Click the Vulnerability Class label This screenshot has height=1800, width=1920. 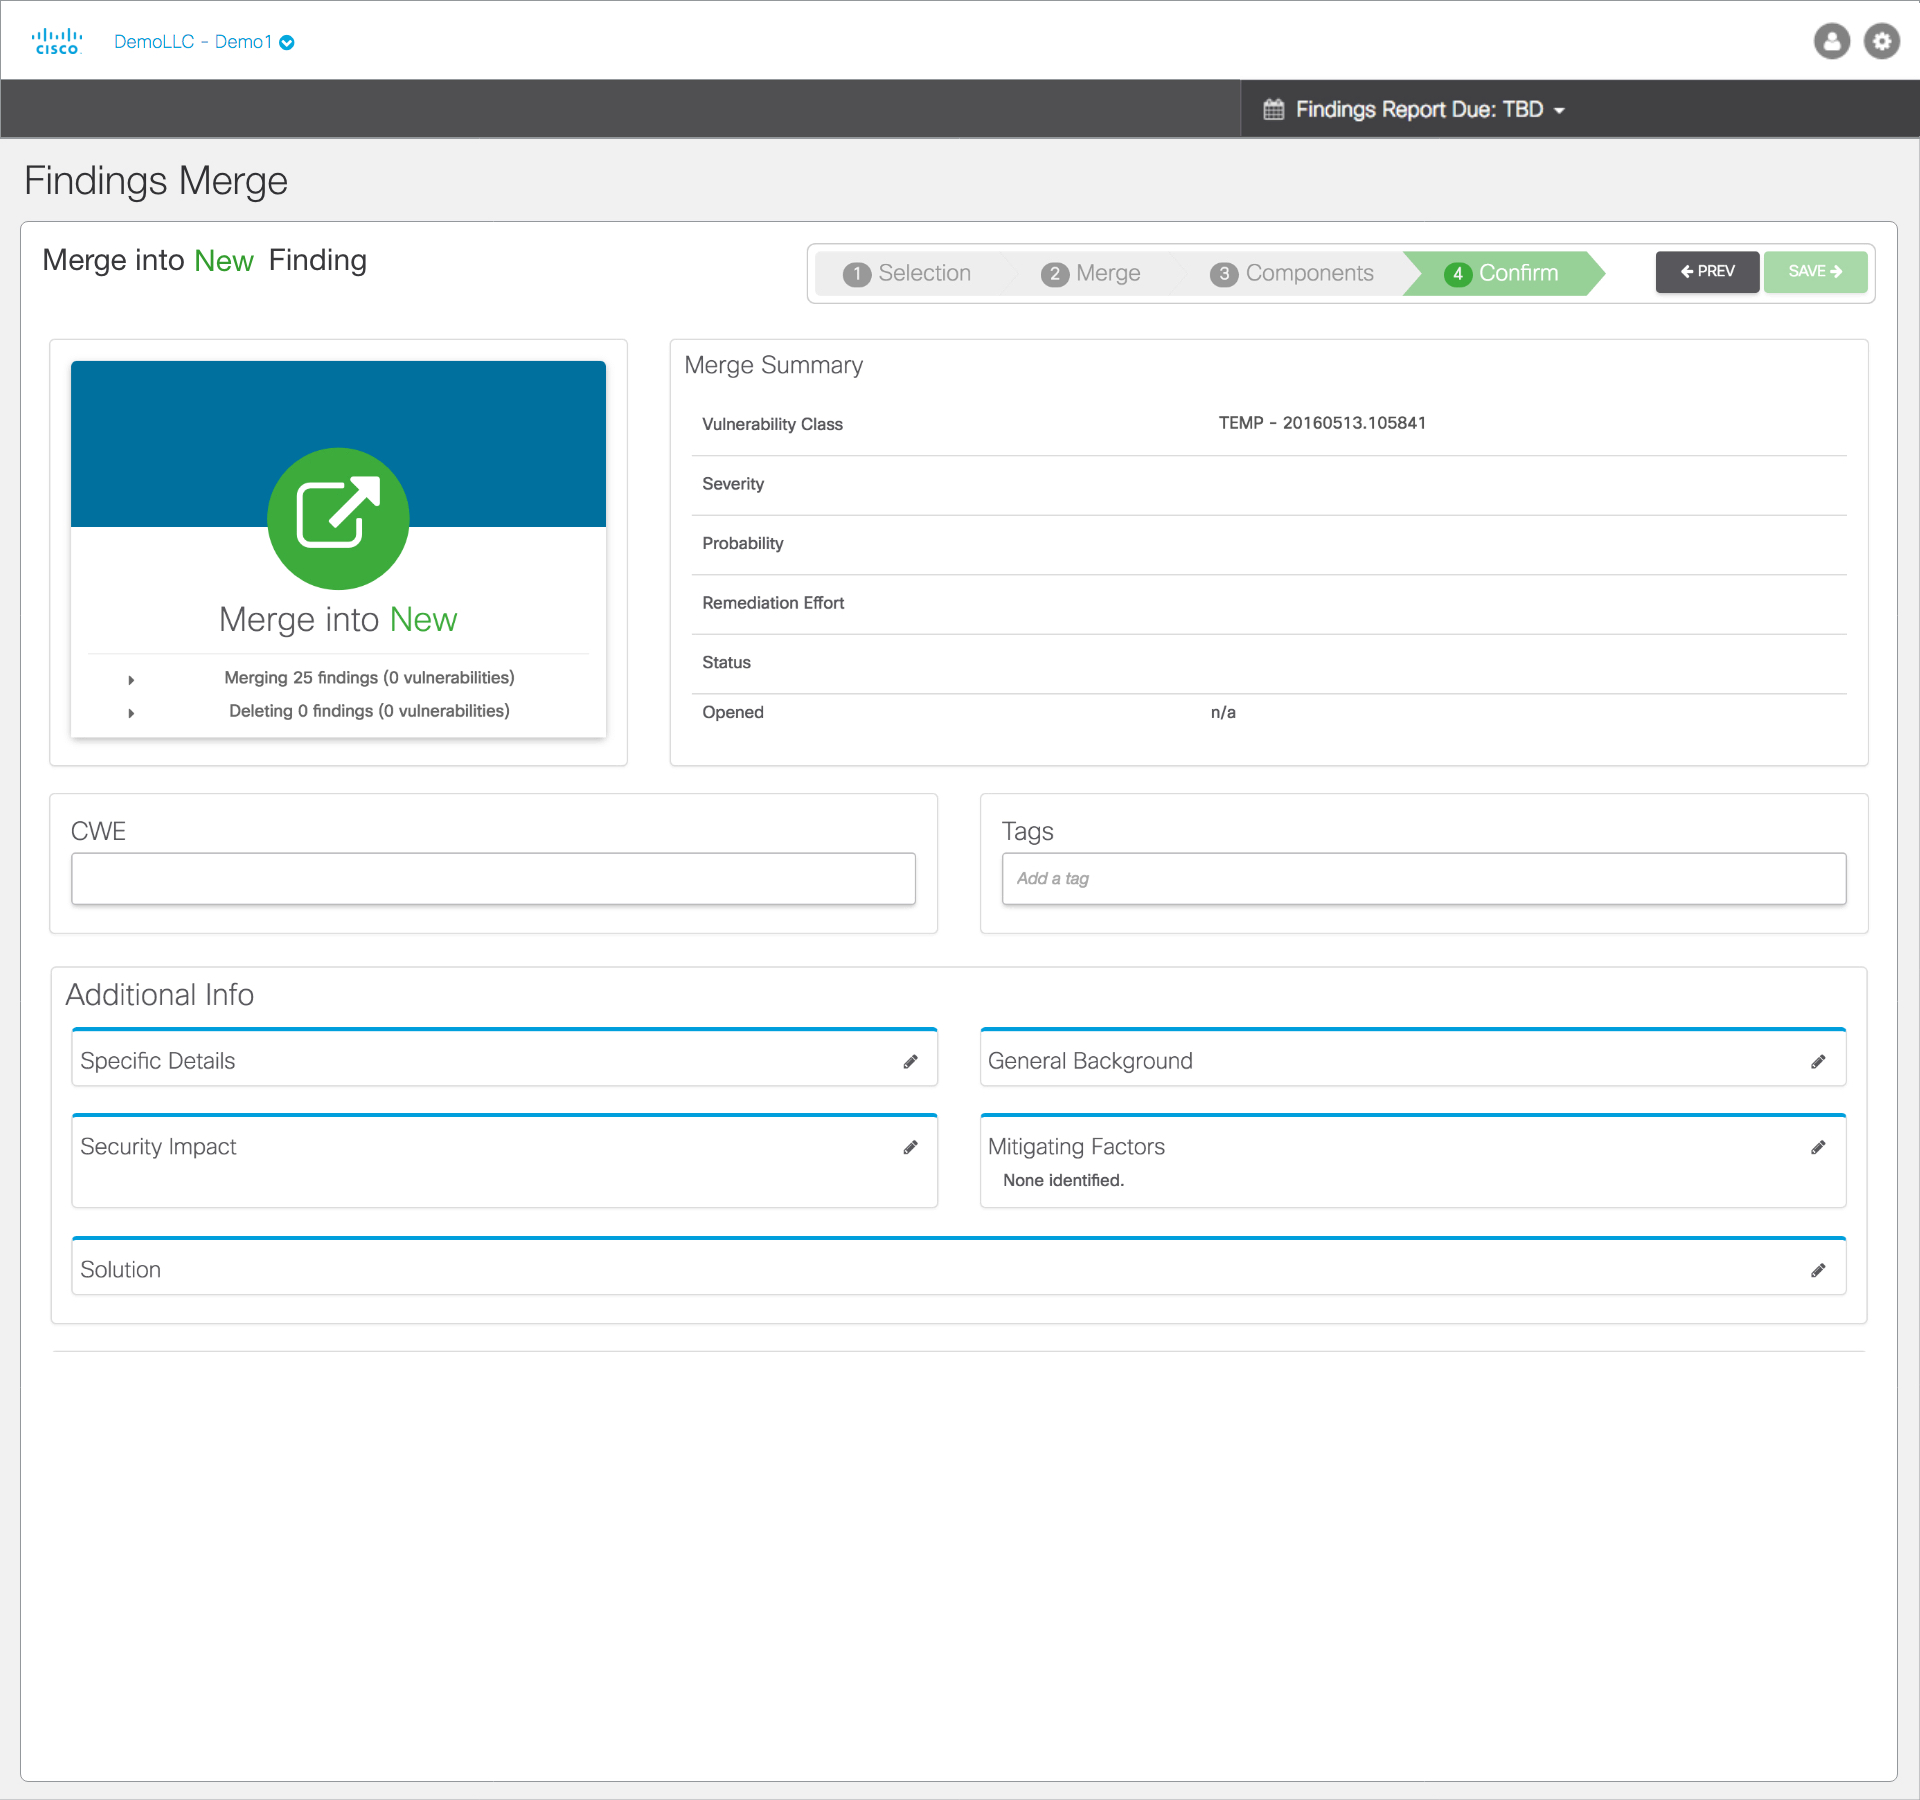(772, 424)
